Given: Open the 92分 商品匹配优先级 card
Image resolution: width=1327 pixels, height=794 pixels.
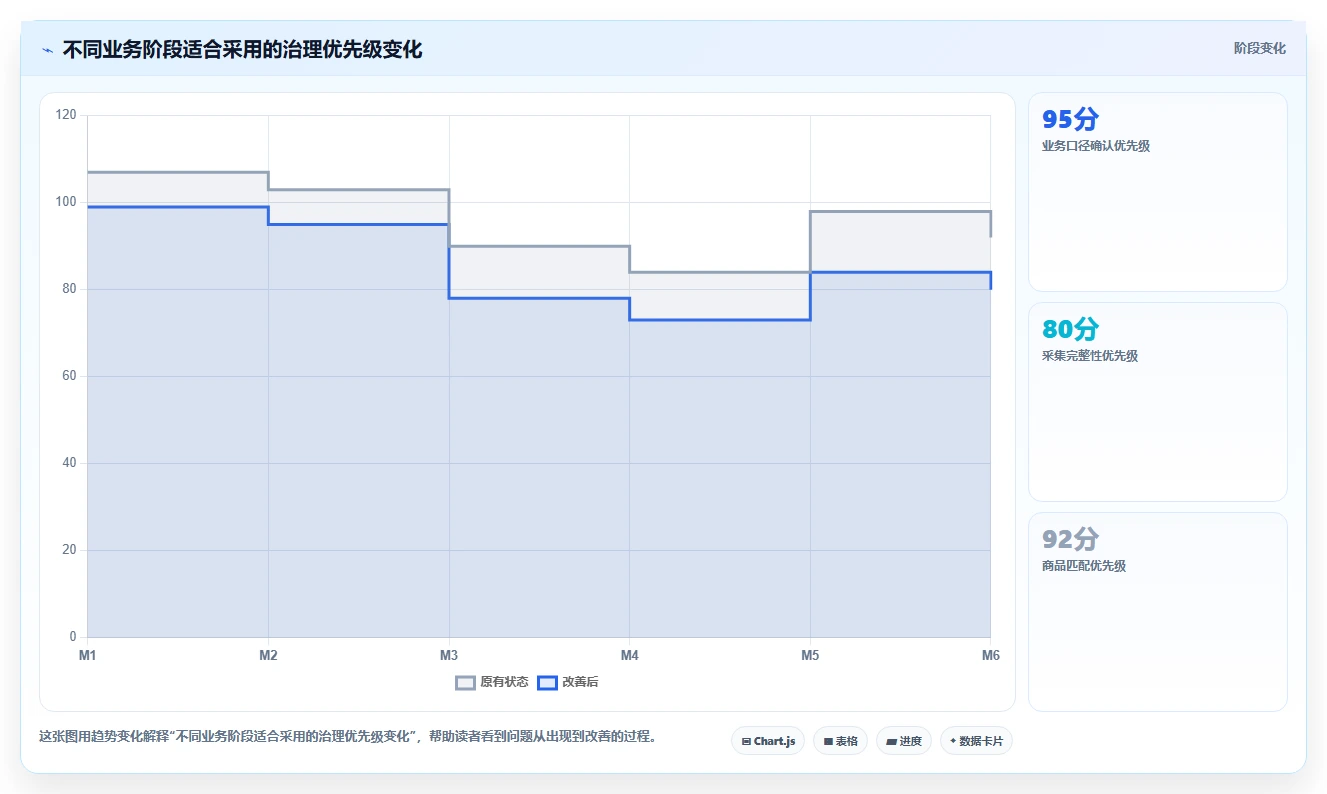Looking at the screenshot, I should tap(1157, 612).
